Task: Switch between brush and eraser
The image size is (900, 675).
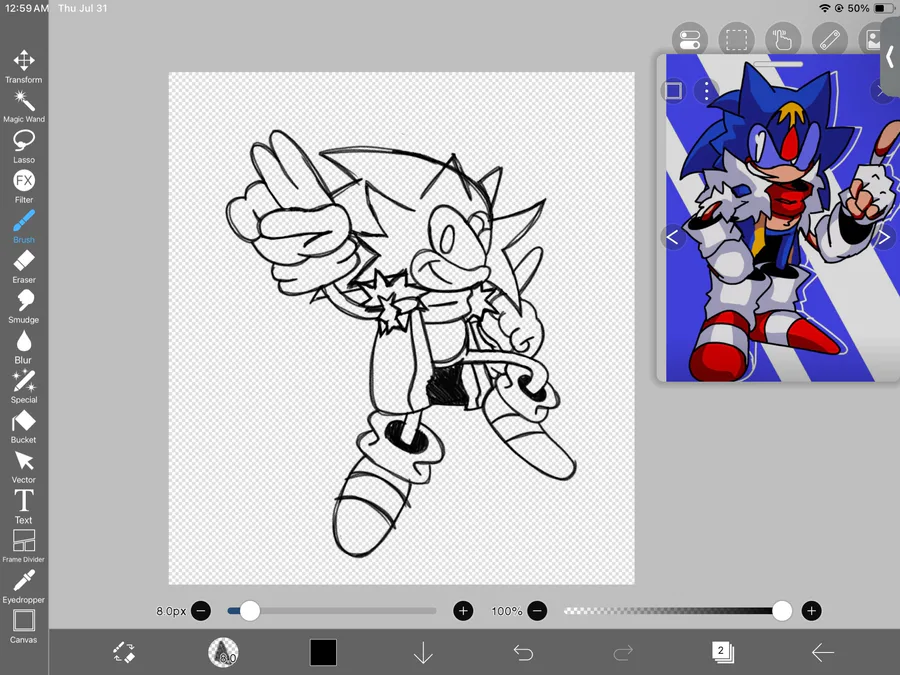Action: tap(124, 653)
